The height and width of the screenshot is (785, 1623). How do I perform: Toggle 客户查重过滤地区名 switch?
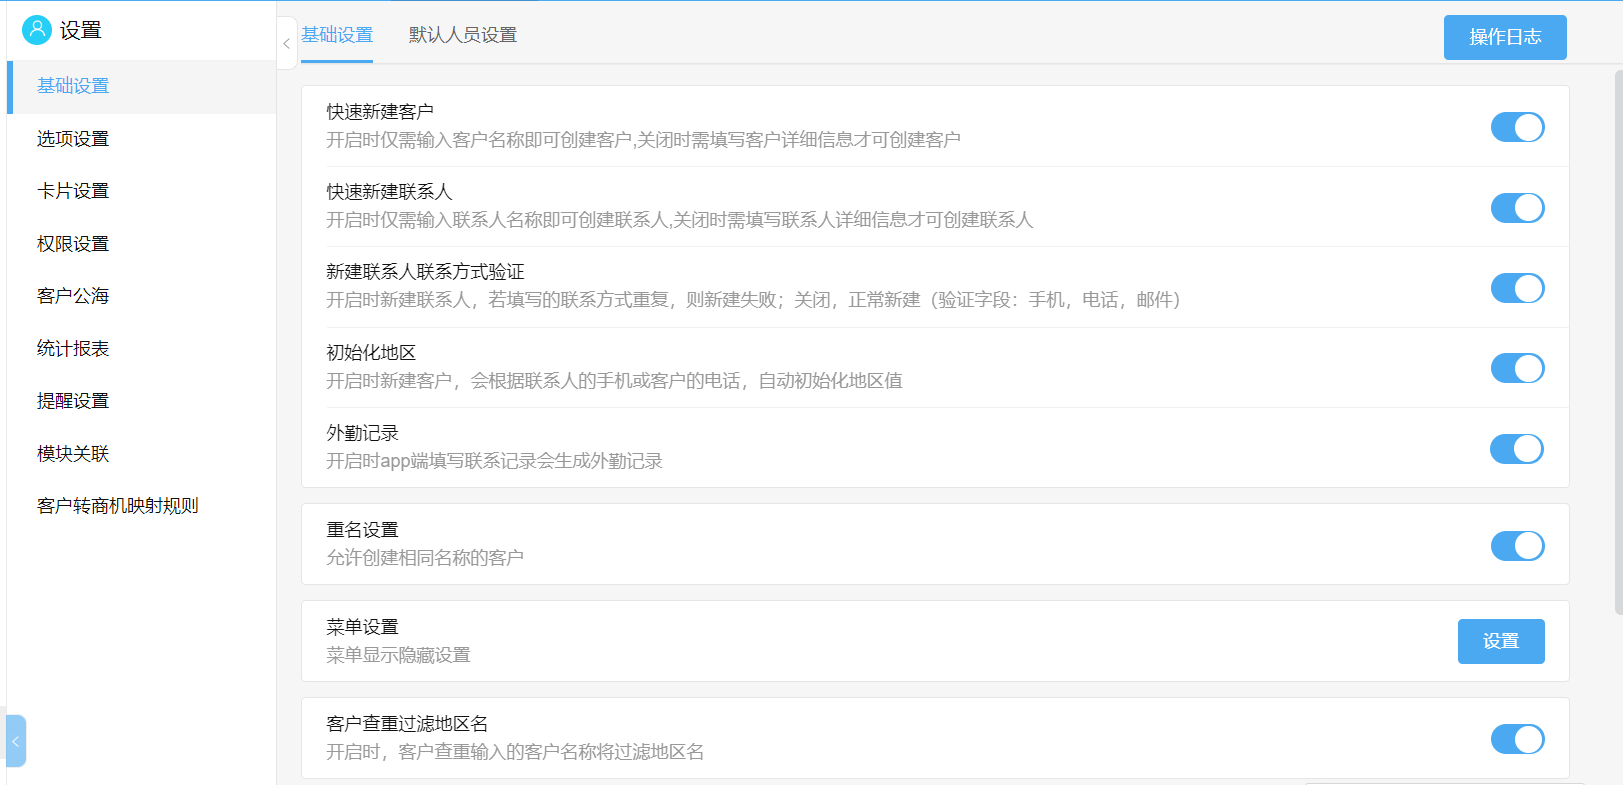pos(1517,739)
